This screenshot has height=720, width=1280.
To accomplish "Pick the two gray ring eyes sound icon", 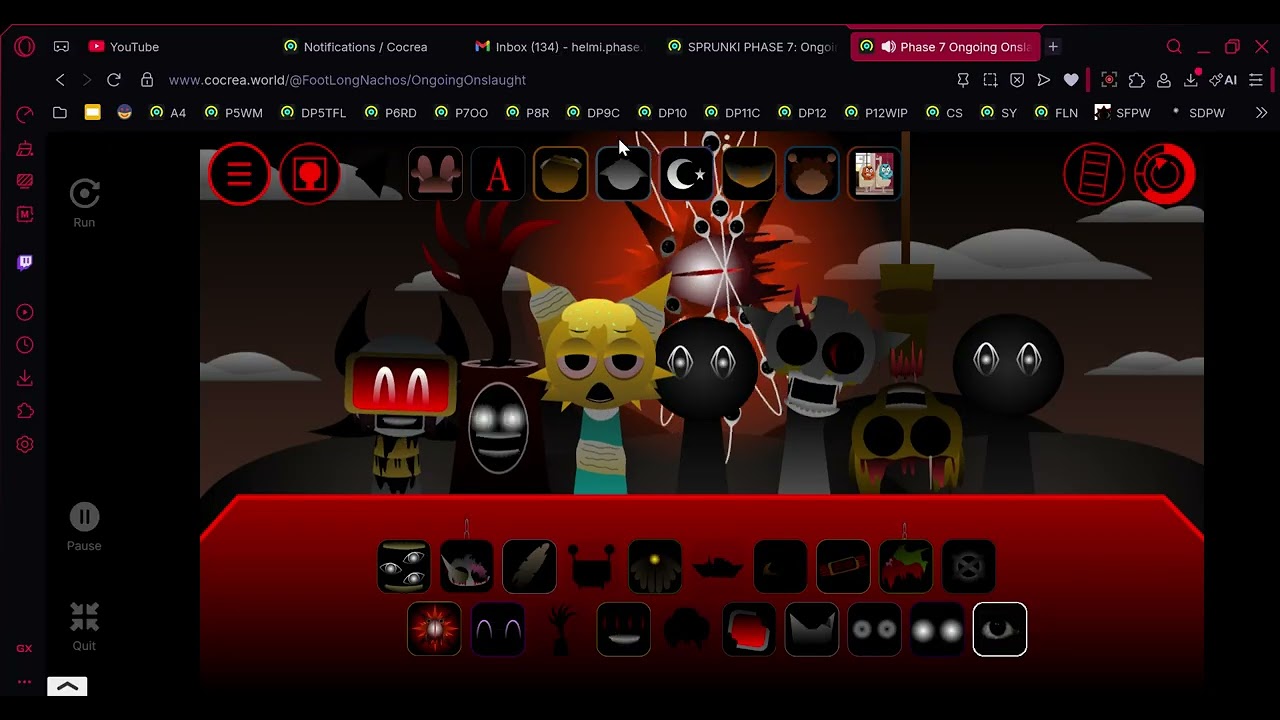I will (874, 629).
